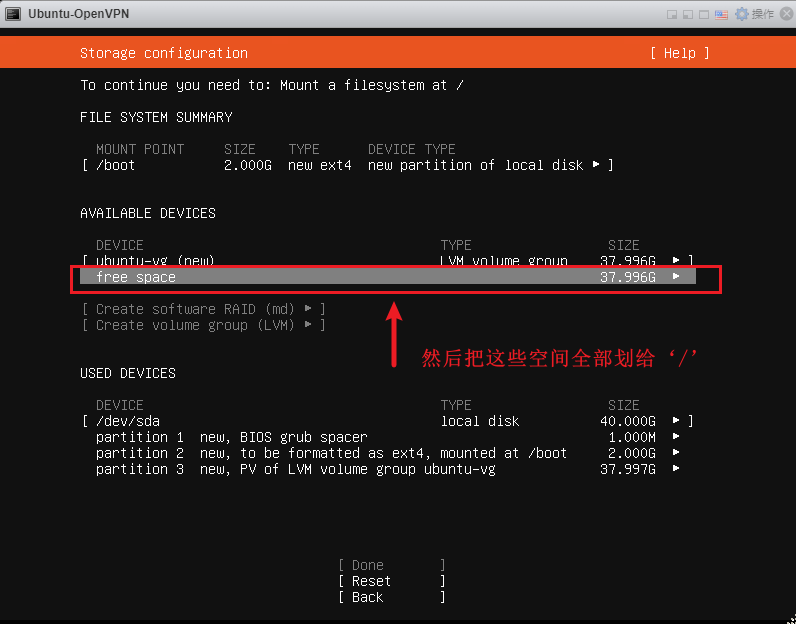Click the 37.997G size value
This screenshot has height=624, width=796.
tap(627, 469)
